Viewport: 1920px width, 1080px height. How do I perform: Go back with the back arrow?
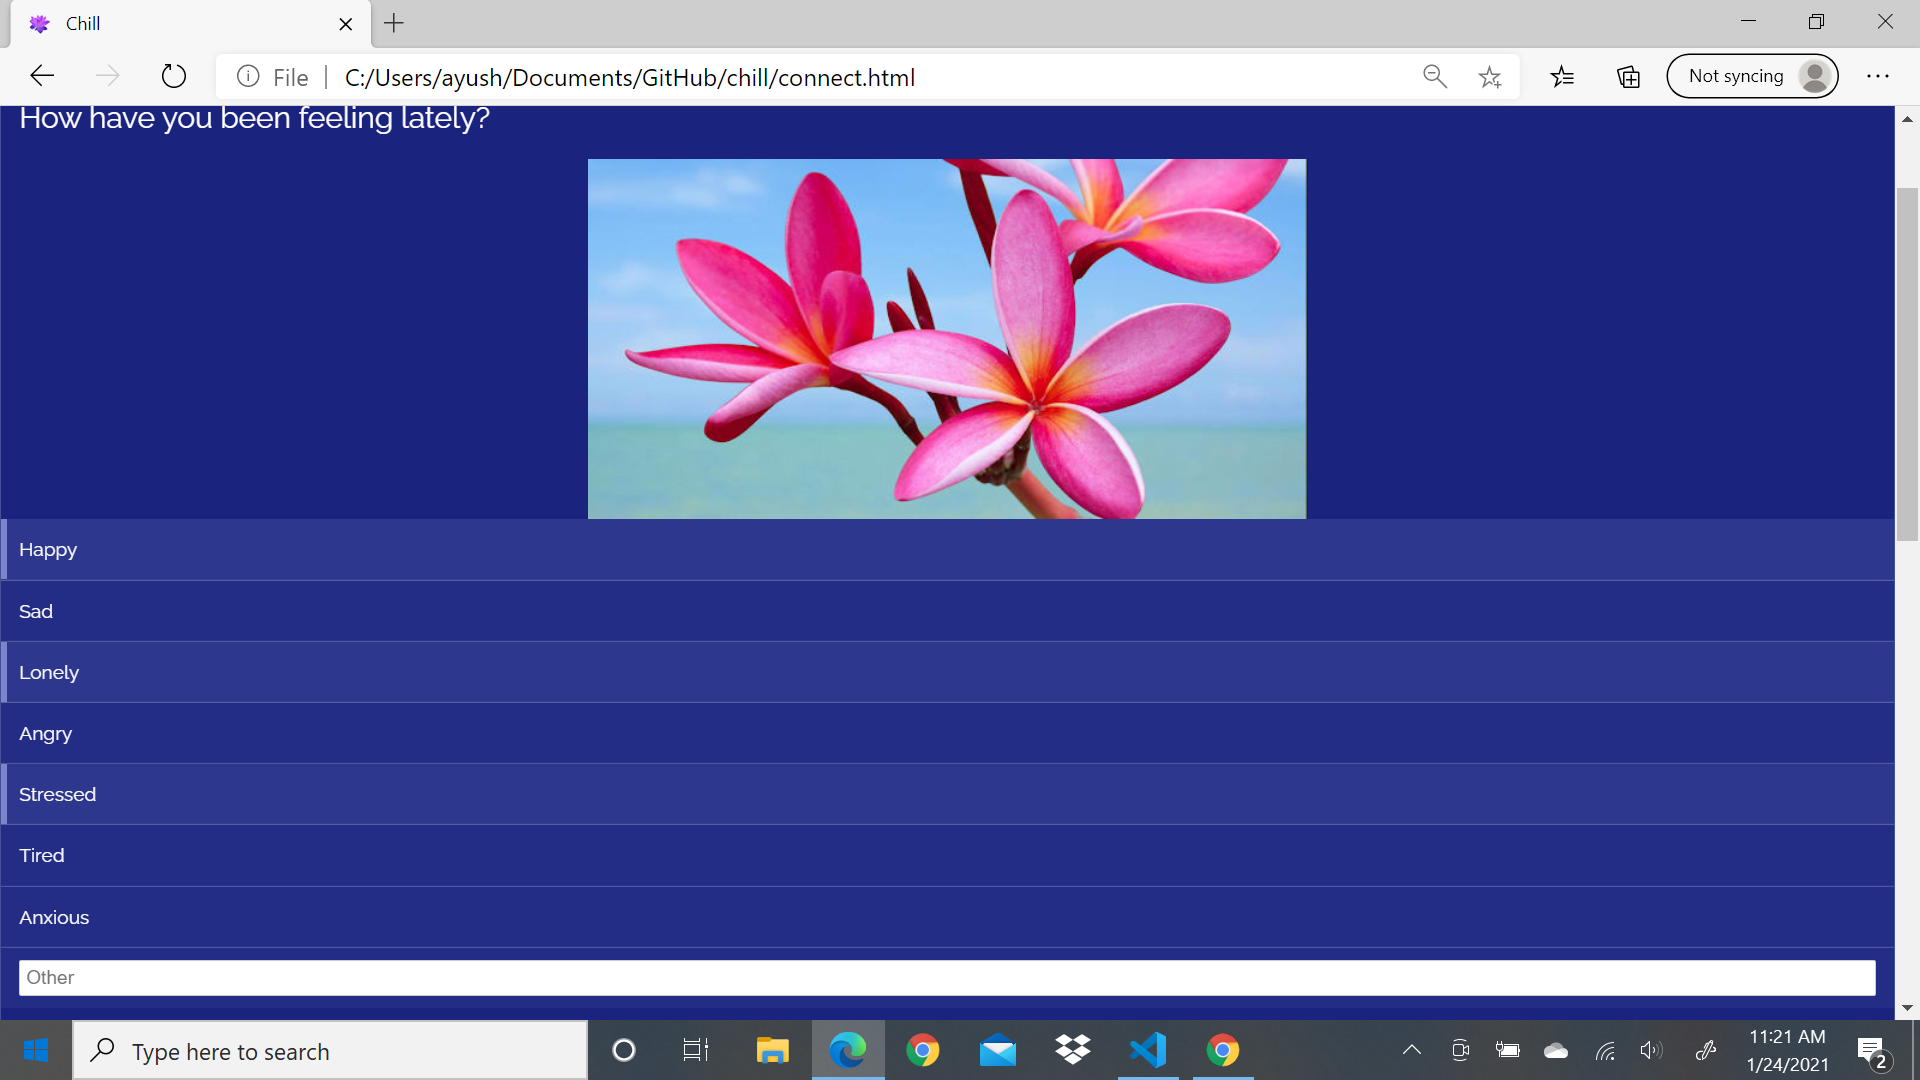point(42,76)
